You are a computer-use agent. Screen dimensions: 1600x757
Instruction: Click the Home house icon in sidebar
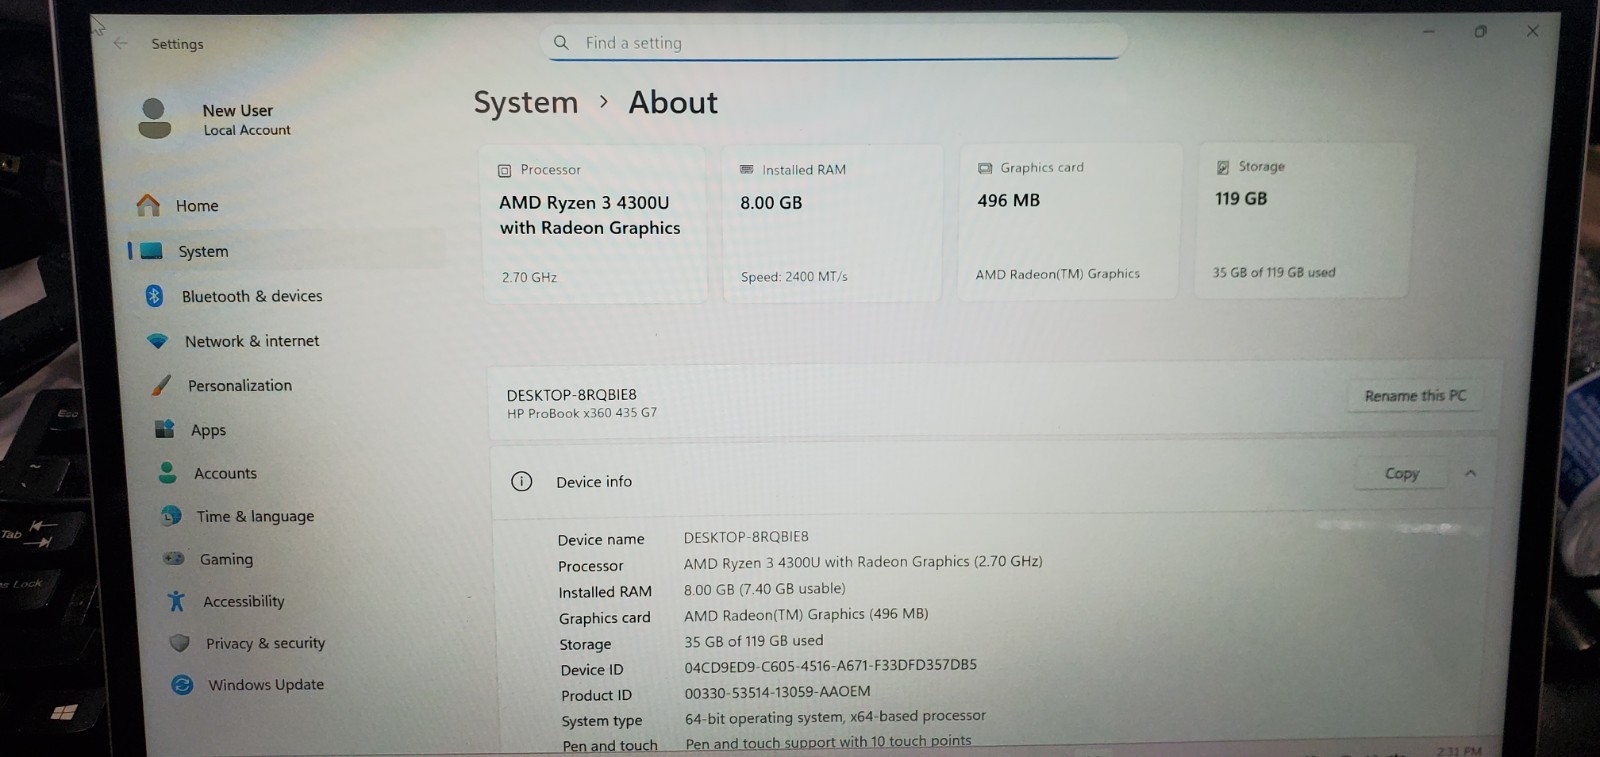(x=148, y=205)
